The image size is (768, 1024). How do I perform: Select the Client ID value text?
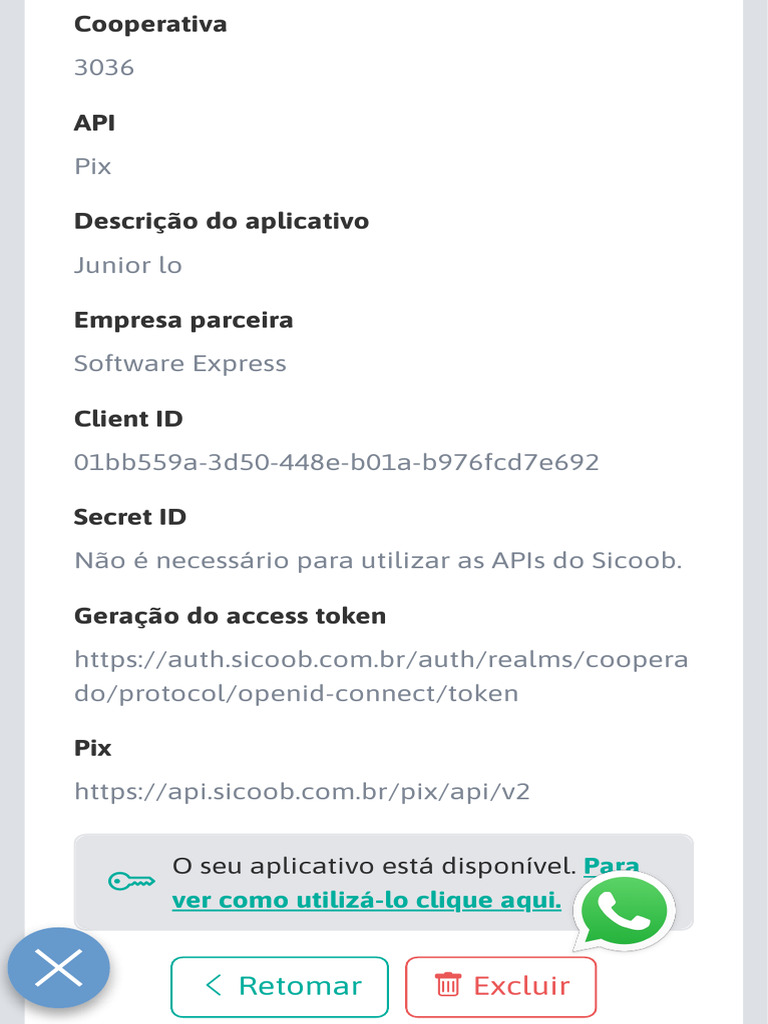point(336,462)
